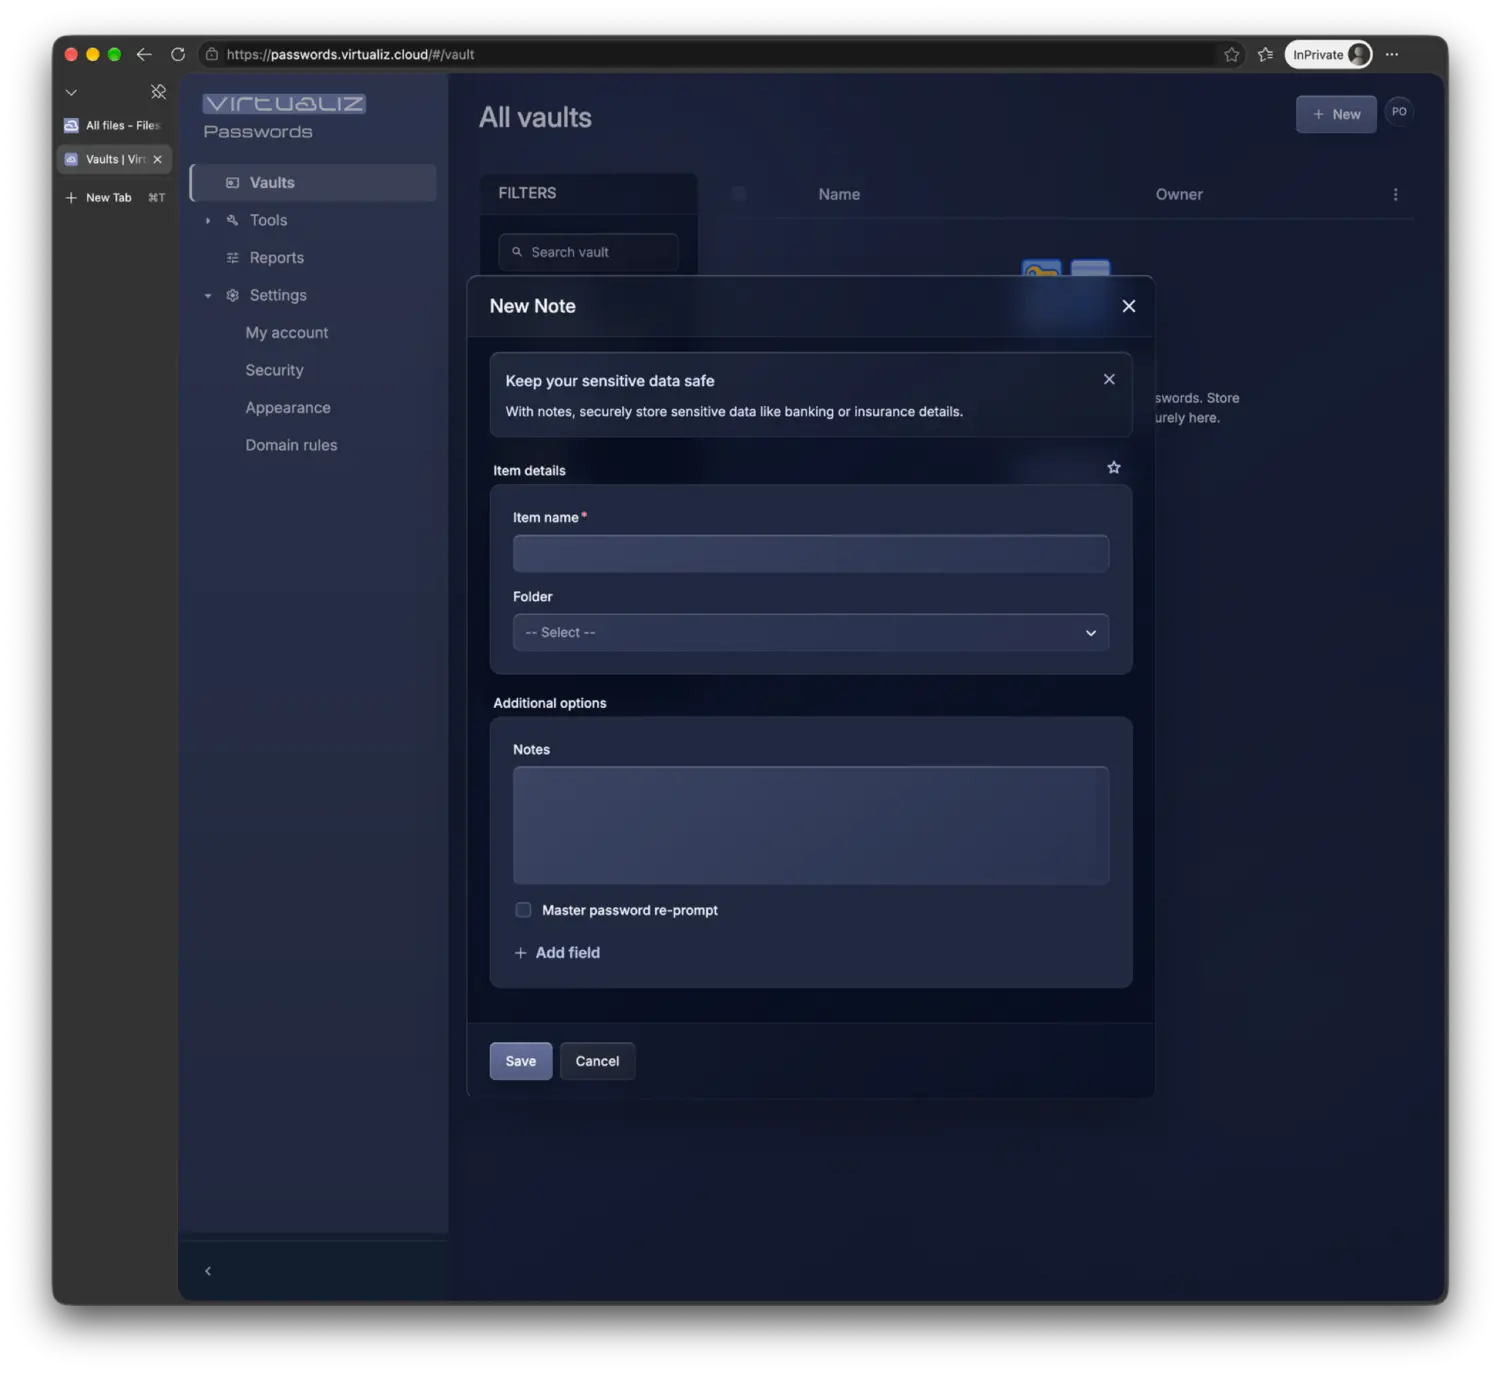Click the browser address bar URL
Image resolution: width=1500 pixels, height=1374 pixels.
(x=350, y=54)
